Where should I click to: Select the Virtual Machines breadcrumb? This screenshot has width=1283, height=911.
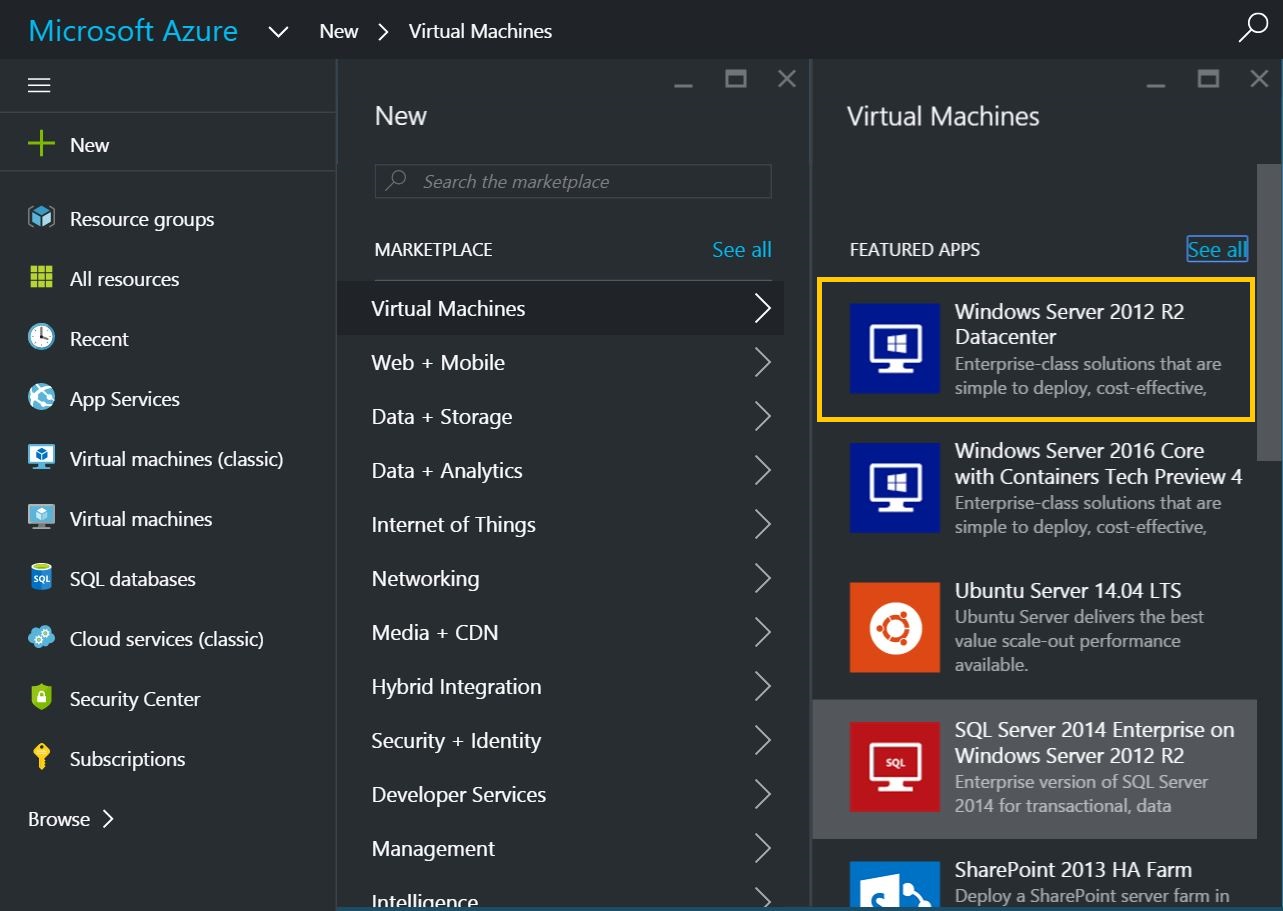coord(480,31)
